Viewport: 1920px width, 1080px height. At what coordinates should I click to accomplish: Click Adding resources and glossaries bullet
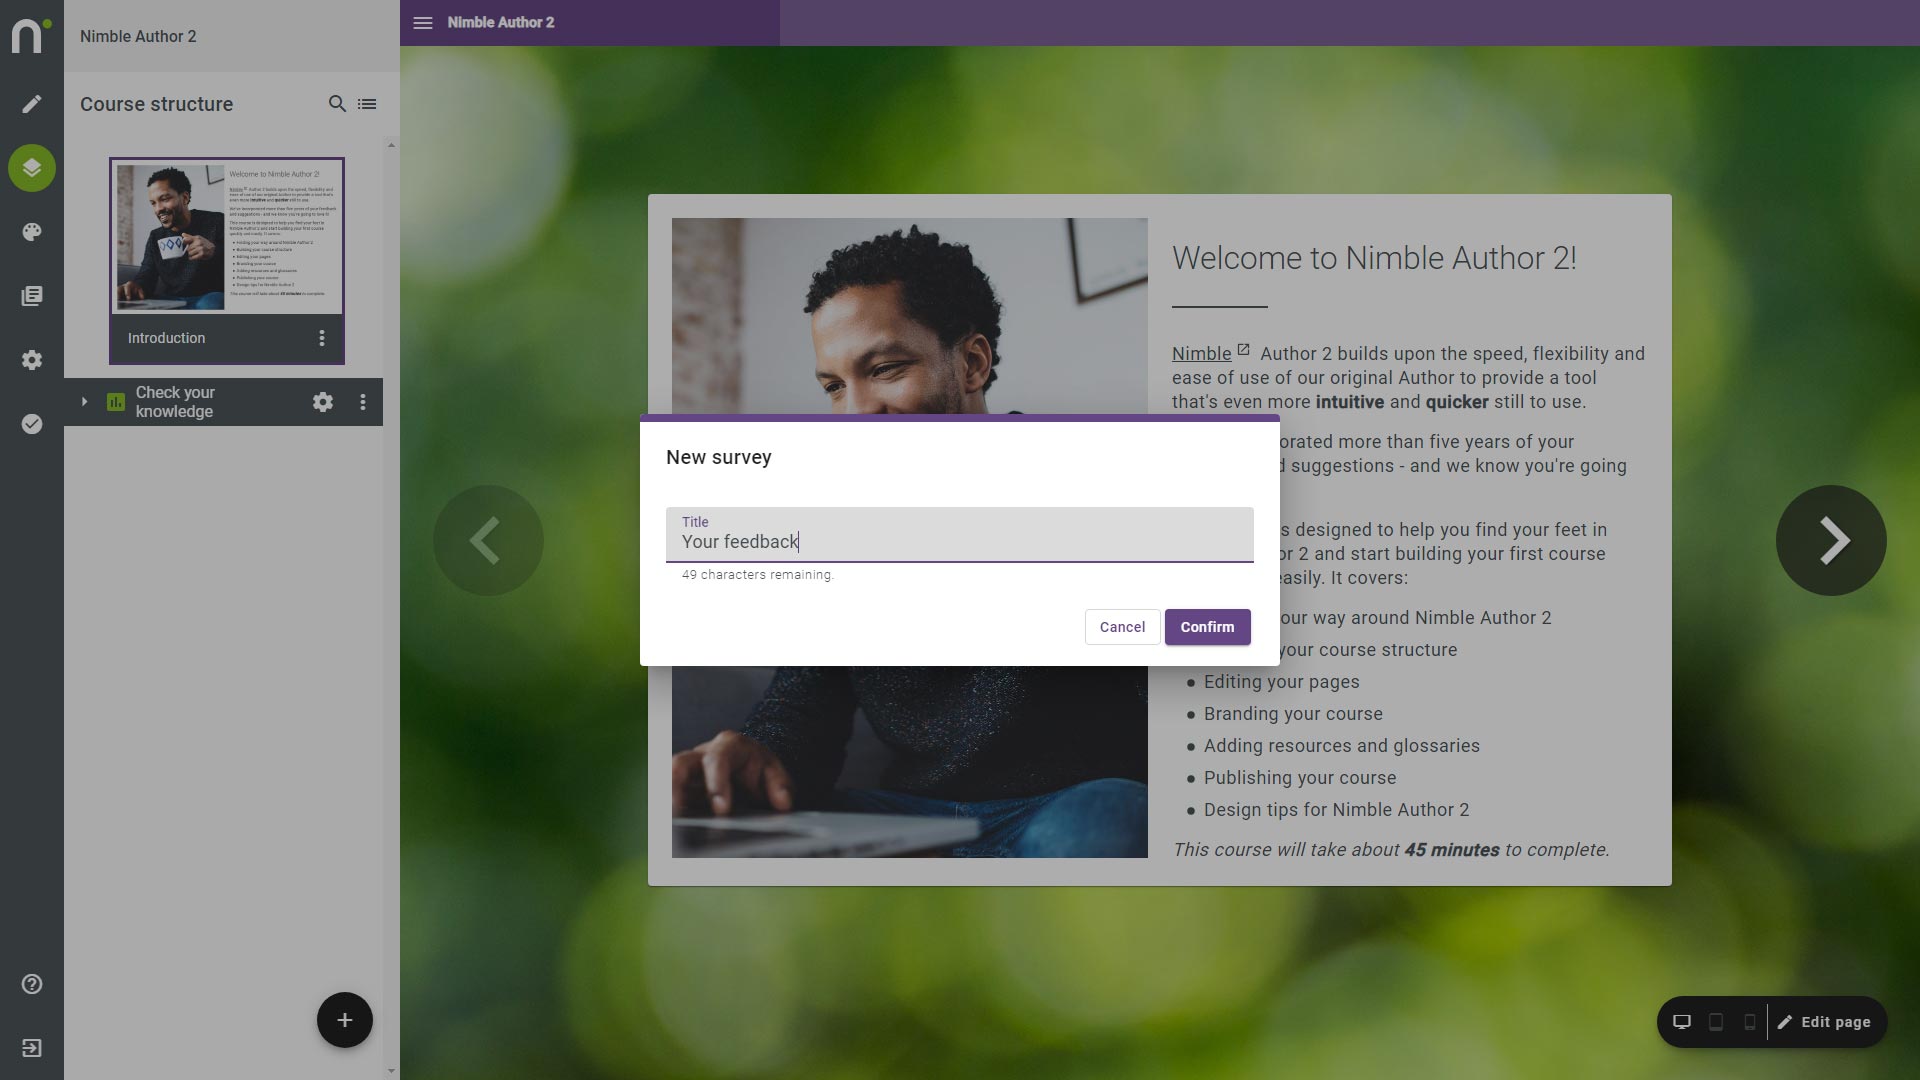(x=1341, y=746)
